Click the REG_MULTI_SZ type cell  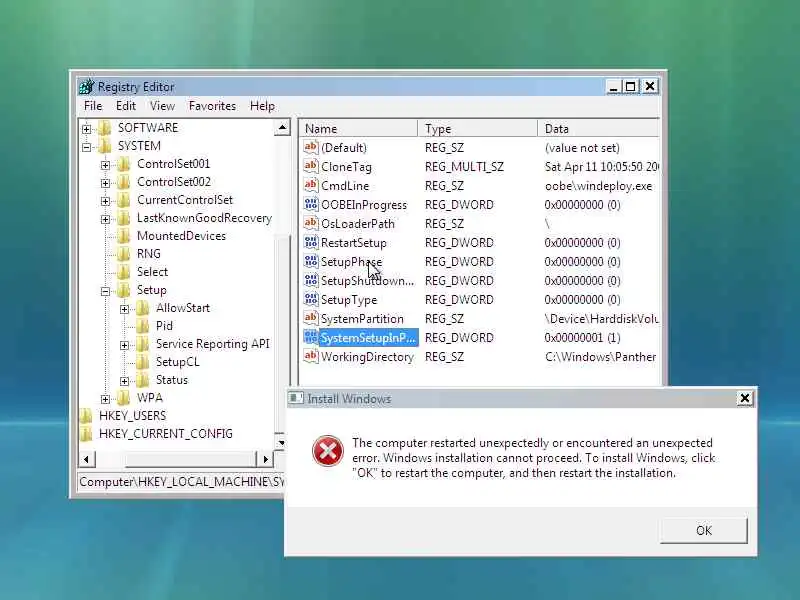pyautogui.click(x=464, y=167)
